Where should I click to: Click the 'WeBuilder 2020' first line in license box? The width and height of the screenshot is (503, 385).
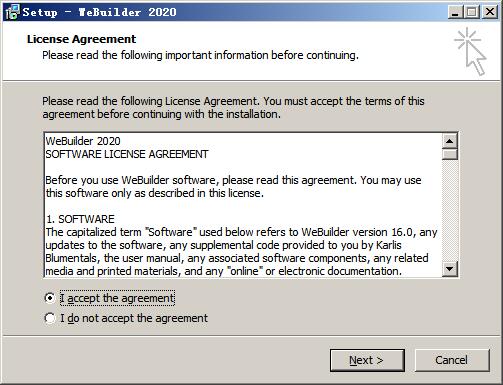[83, 141]
